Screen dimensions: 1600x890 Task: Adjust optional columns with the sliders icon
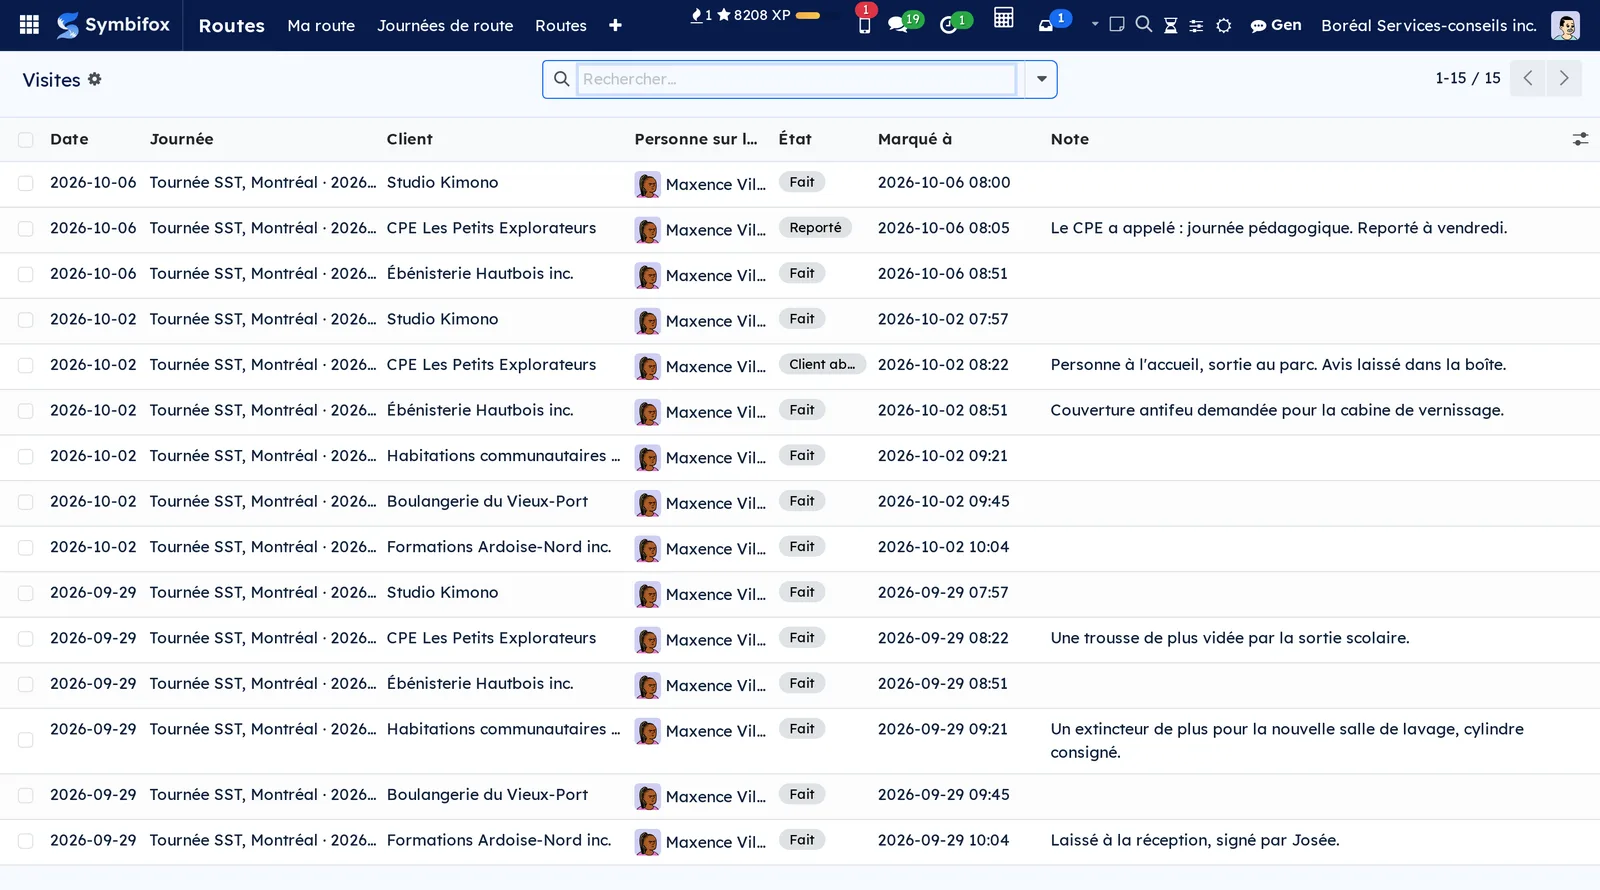pos(1580,139)
